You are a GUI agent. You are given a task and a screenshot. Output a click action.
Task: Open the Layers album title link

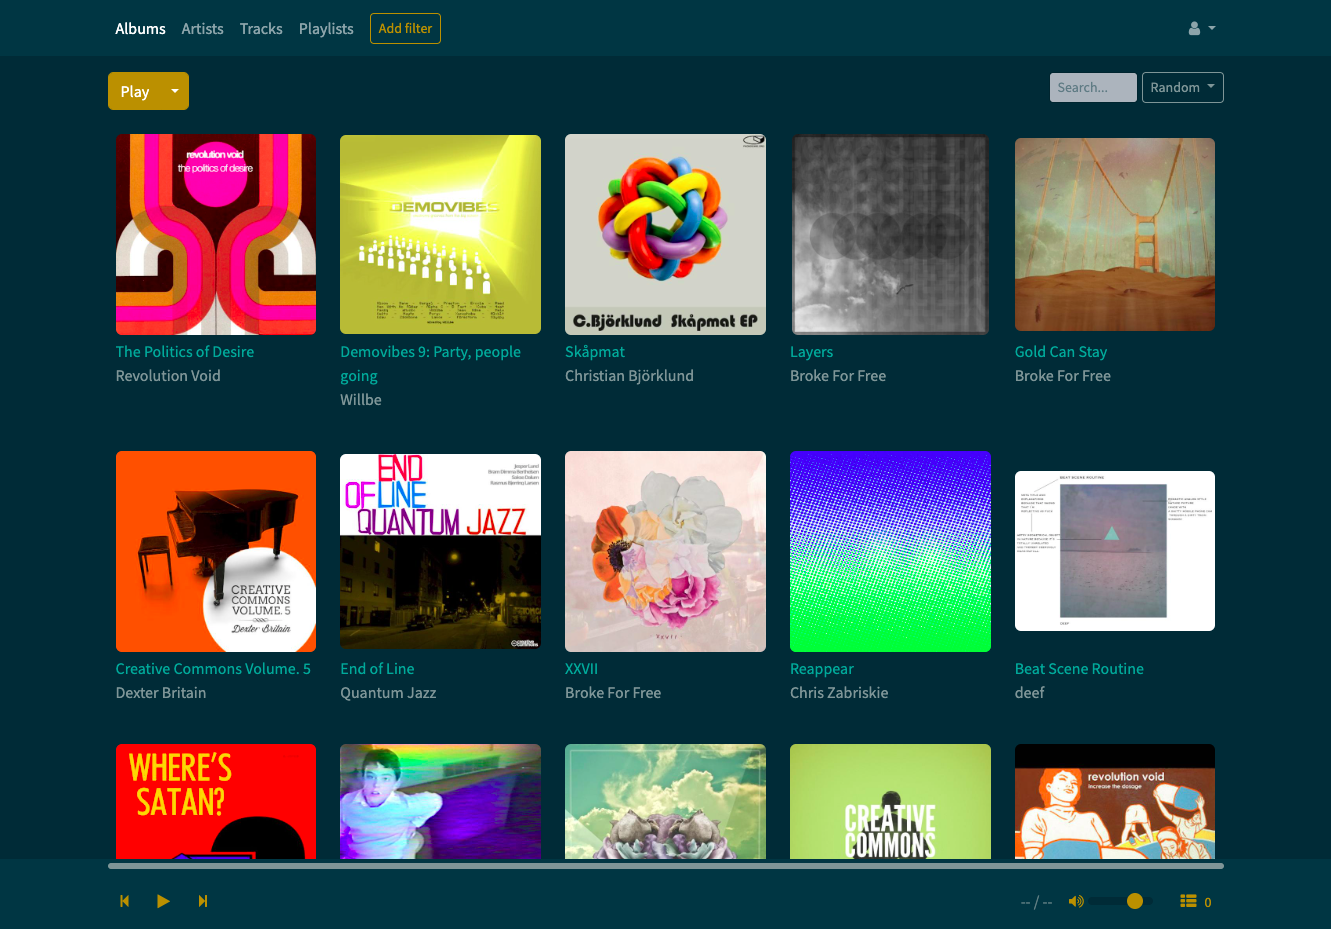point(811,352)
